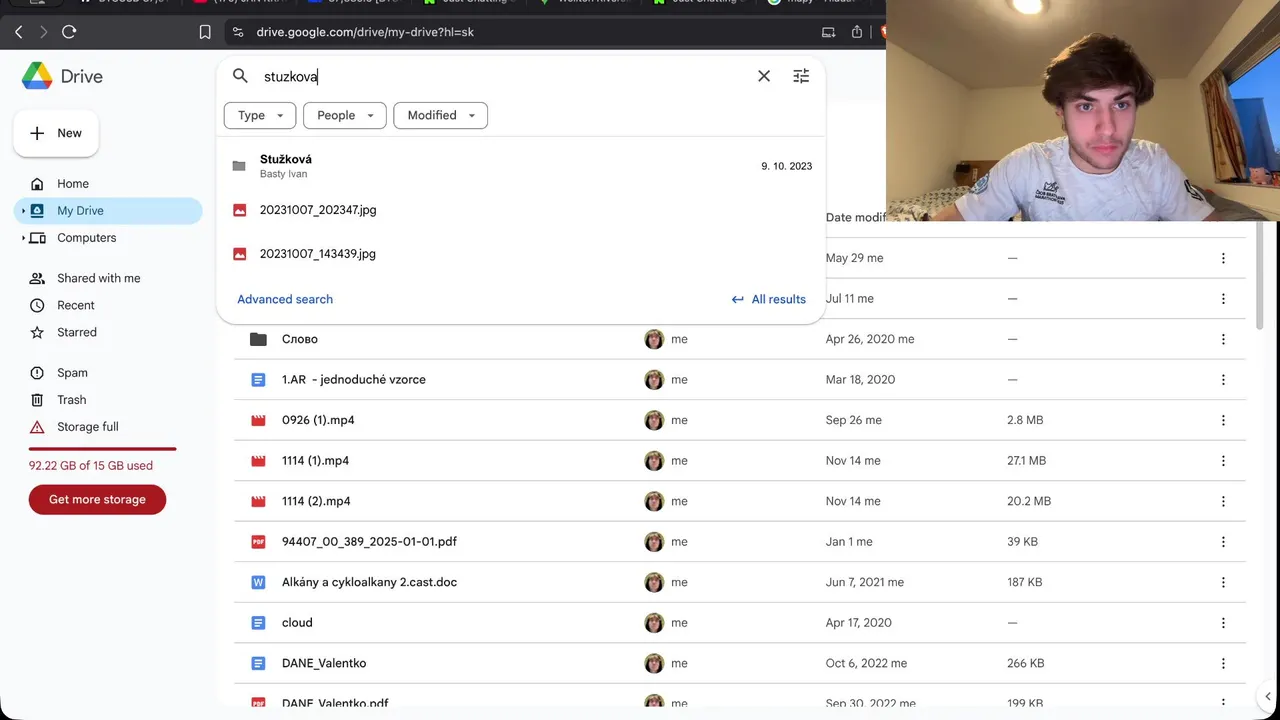Image resolution: width=1280 pixels, height=720 pixels.
Task: Show the side panel with bottom-right arrow
Action: click(x=1267, y=696)
